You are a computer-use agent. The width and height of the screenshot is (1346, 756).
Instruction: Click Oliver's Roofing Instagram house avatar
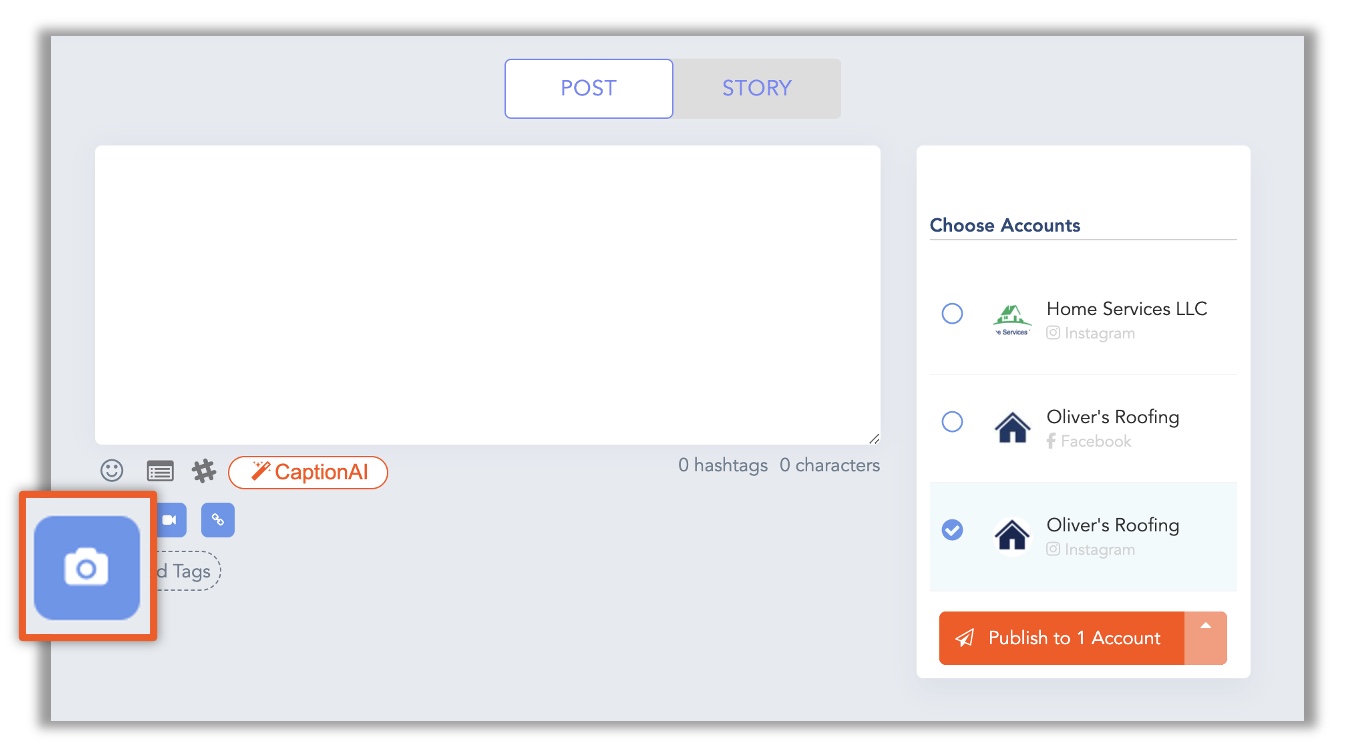point(1012,536)
